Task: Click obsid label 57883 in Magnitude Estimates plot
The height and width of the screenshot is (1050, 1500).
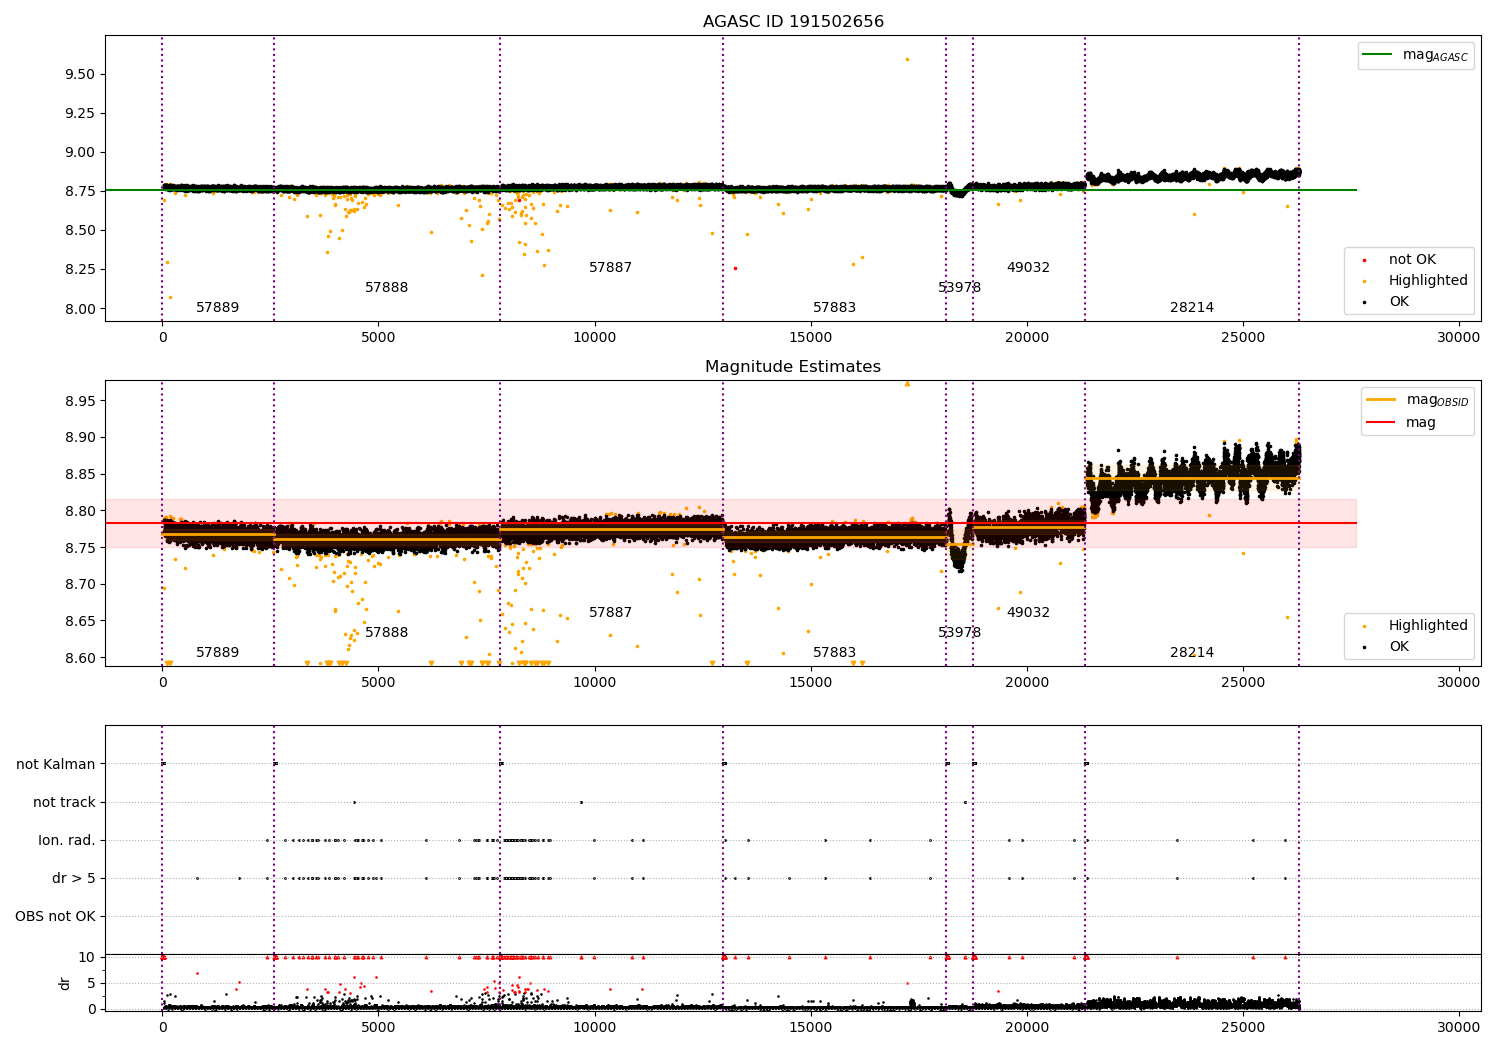Action: (834, 653)
